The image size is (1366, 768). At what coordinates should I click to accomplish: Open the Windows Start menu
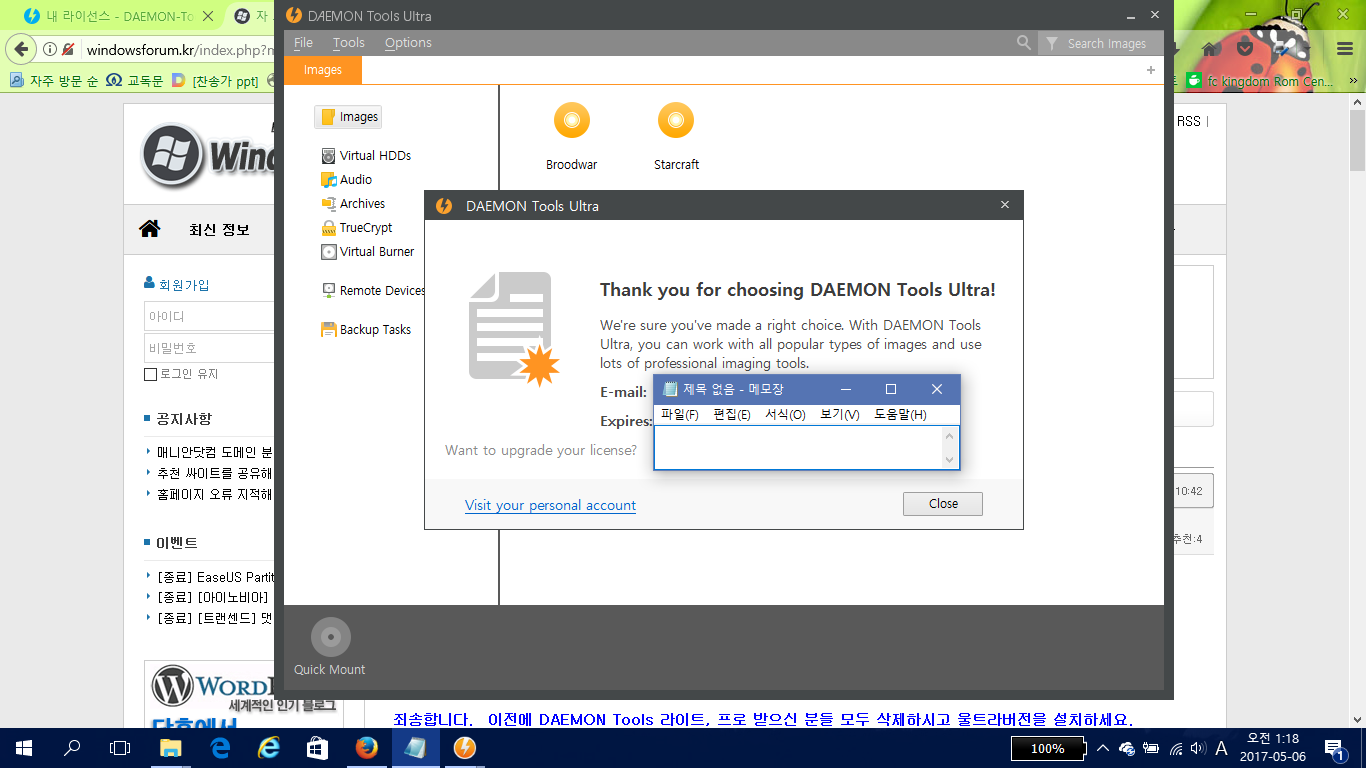(24, 748)
